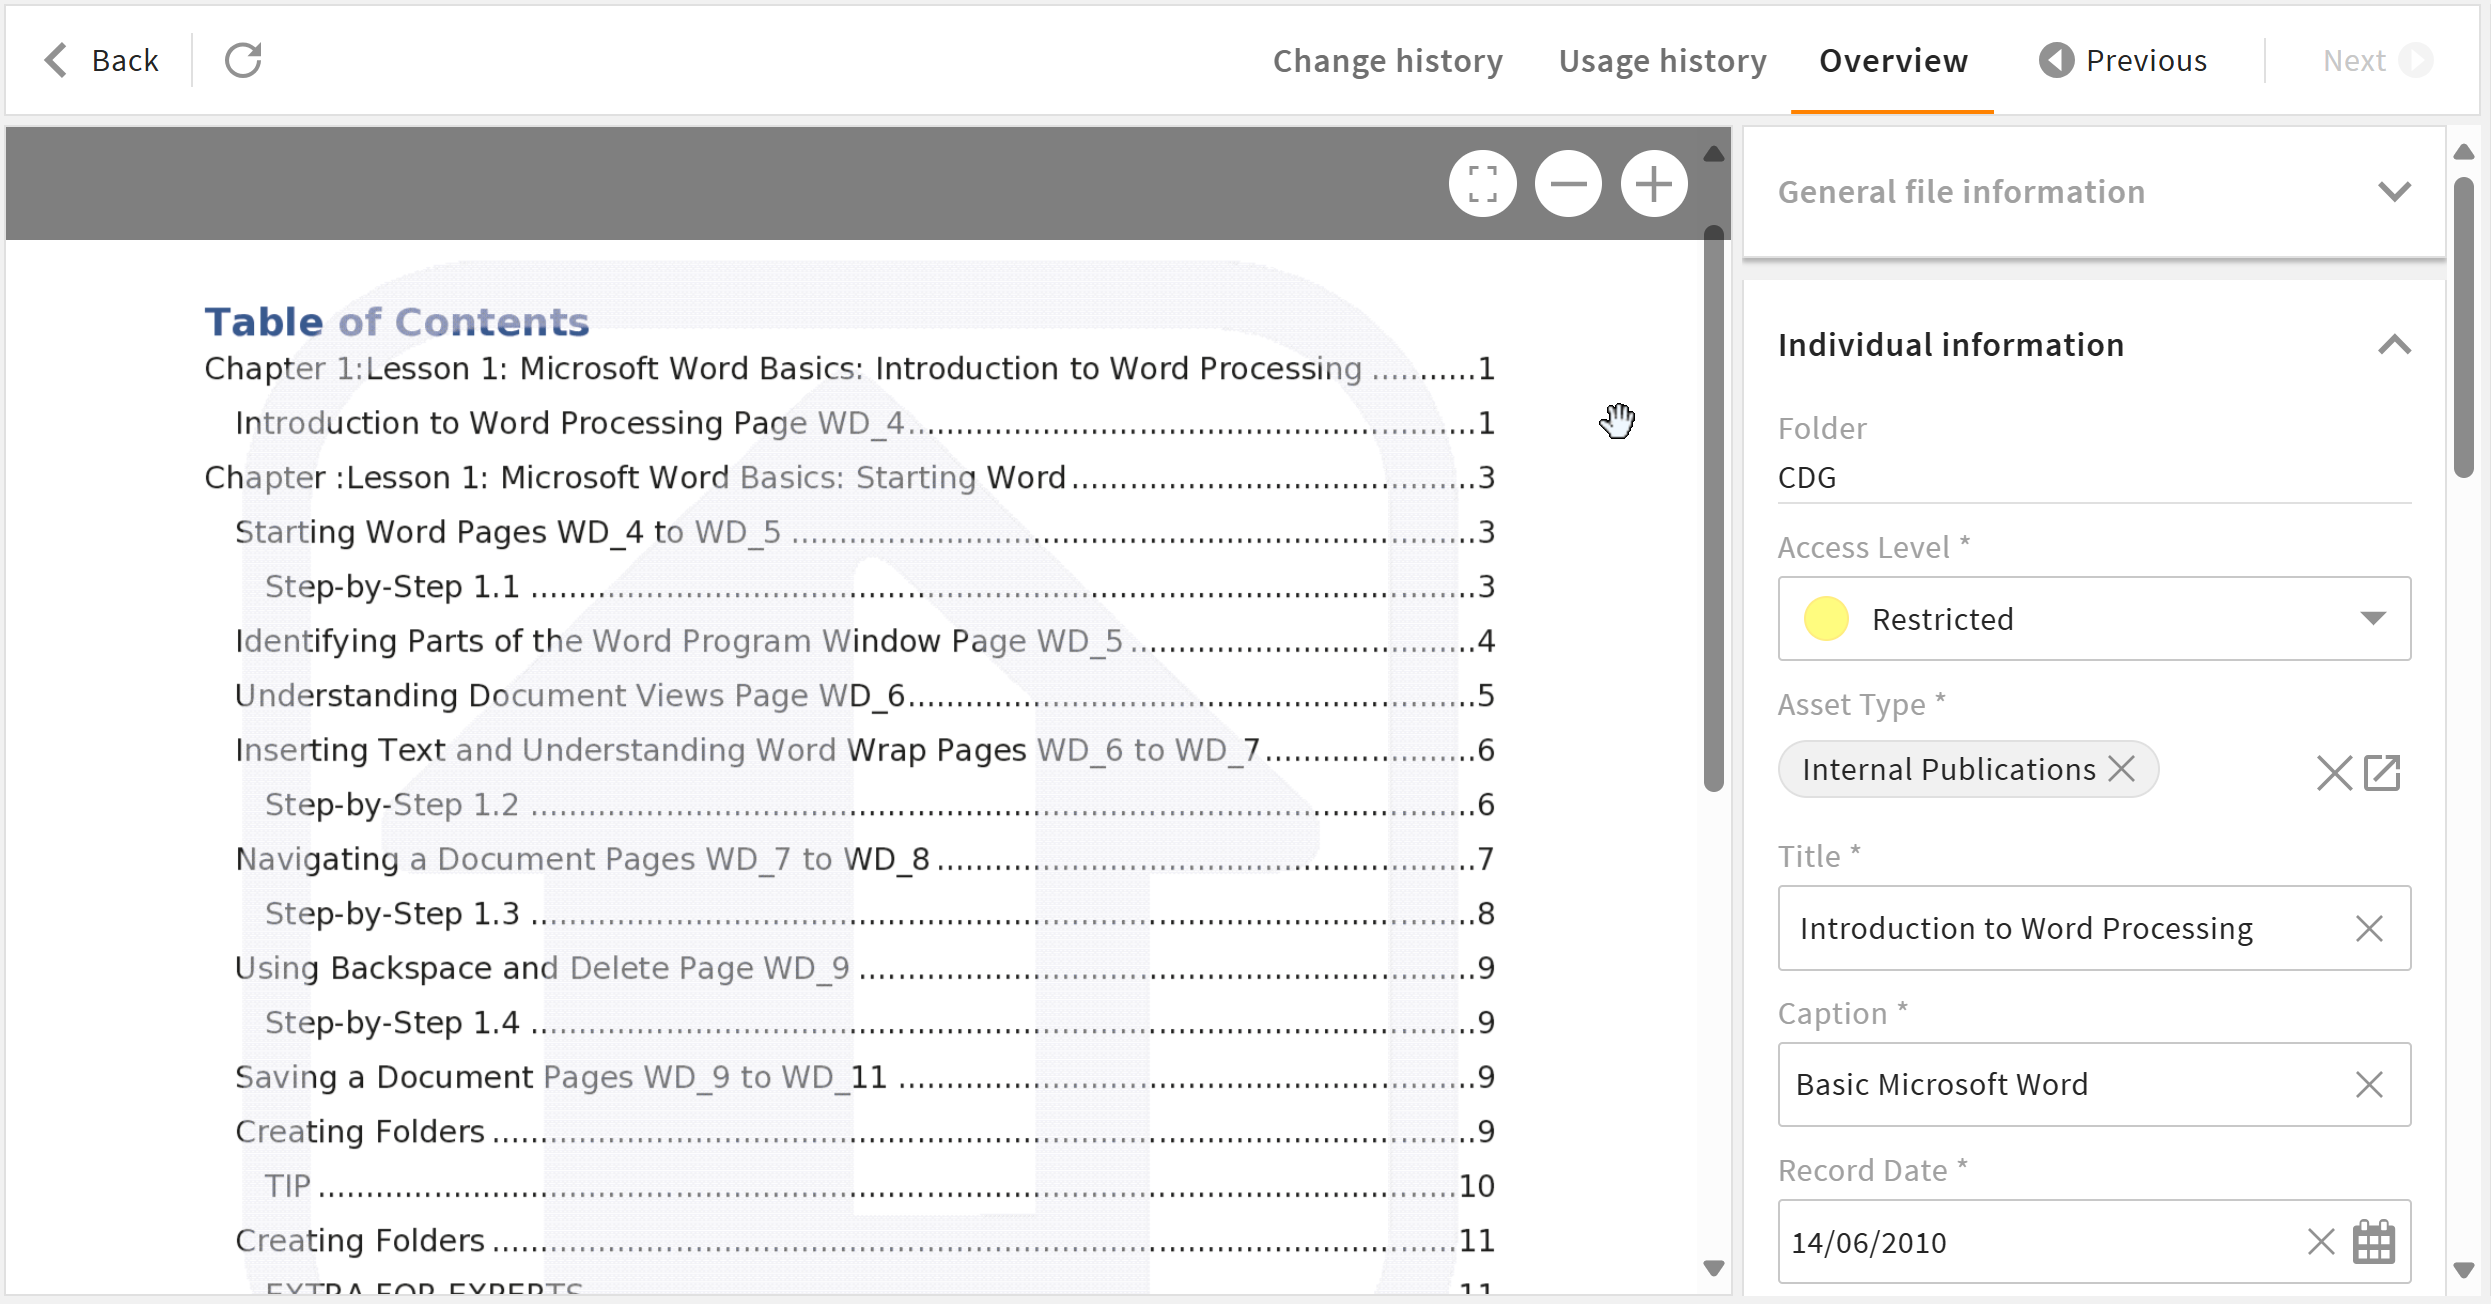Click the preview scrollbar up arrow
Screen dimensions: 2491x1304
tap(1714, 153)
